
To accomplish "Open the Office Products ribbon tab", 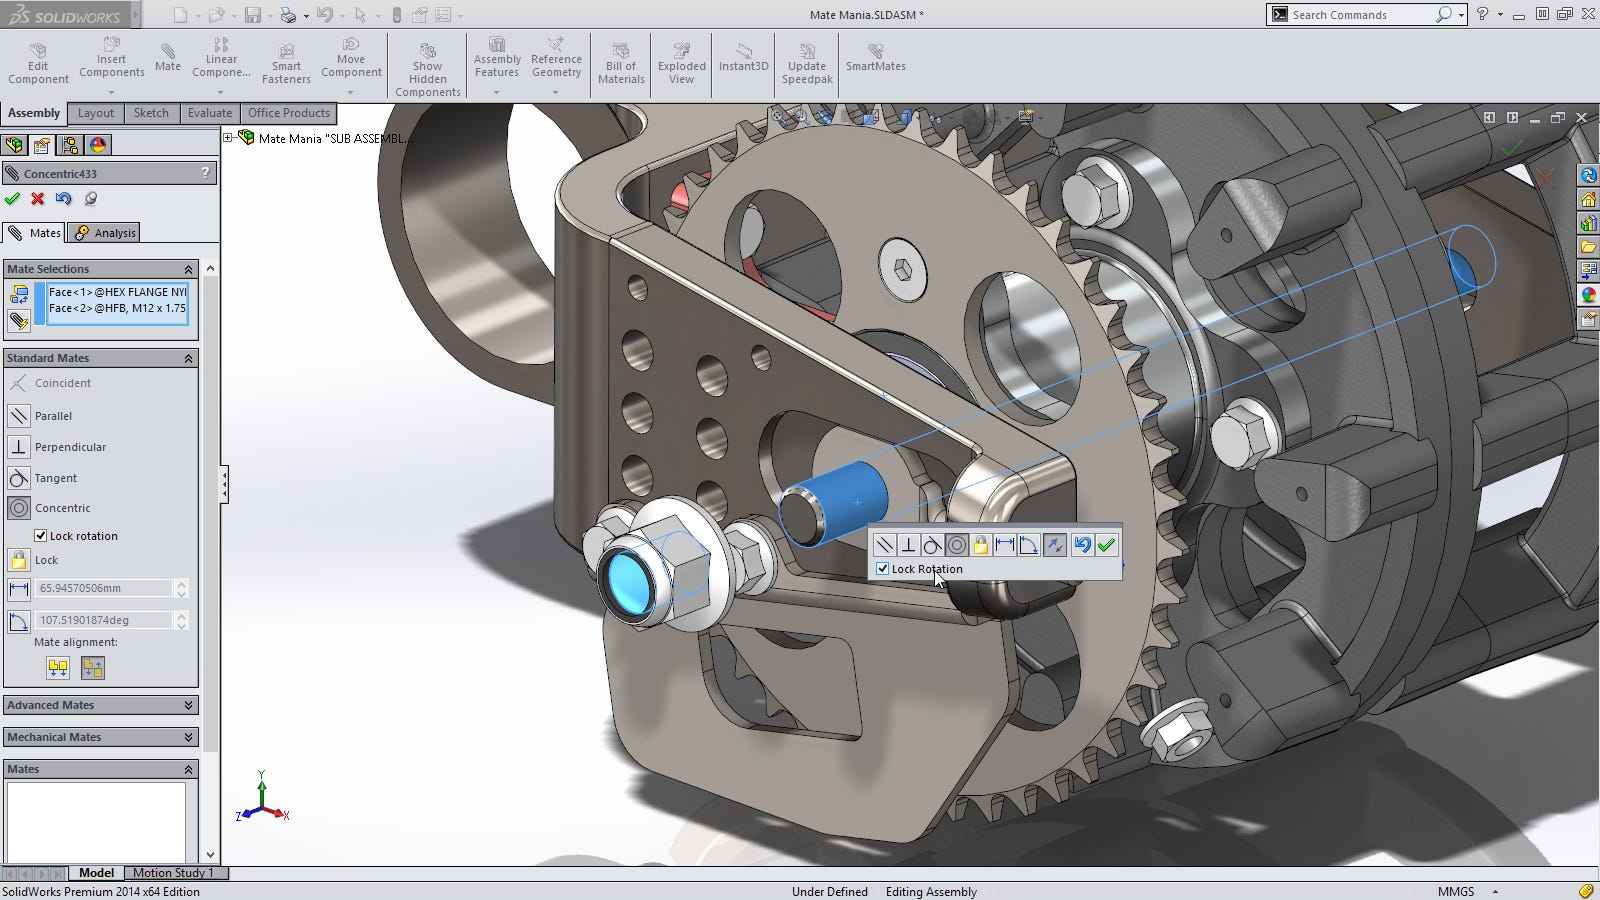I will [288, 113].
